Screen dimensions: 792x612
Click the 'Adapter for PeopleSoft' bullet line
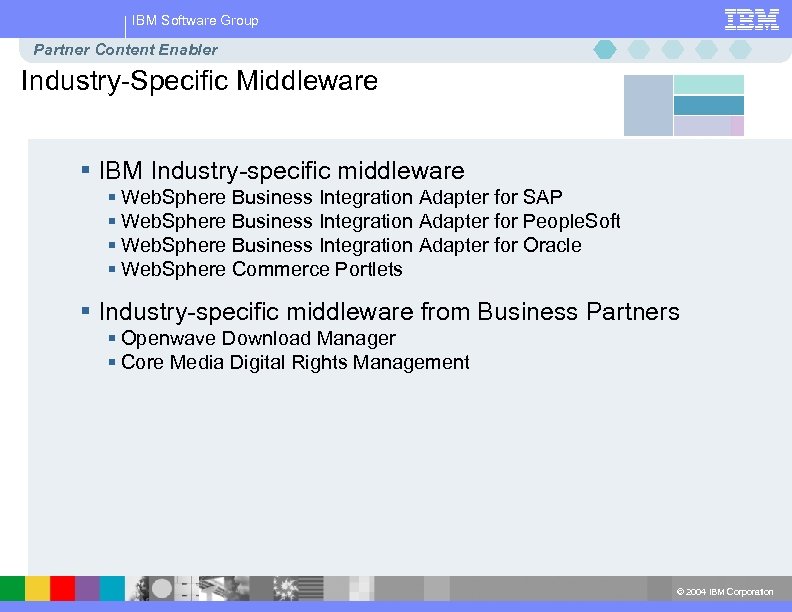tap(370, 221)
